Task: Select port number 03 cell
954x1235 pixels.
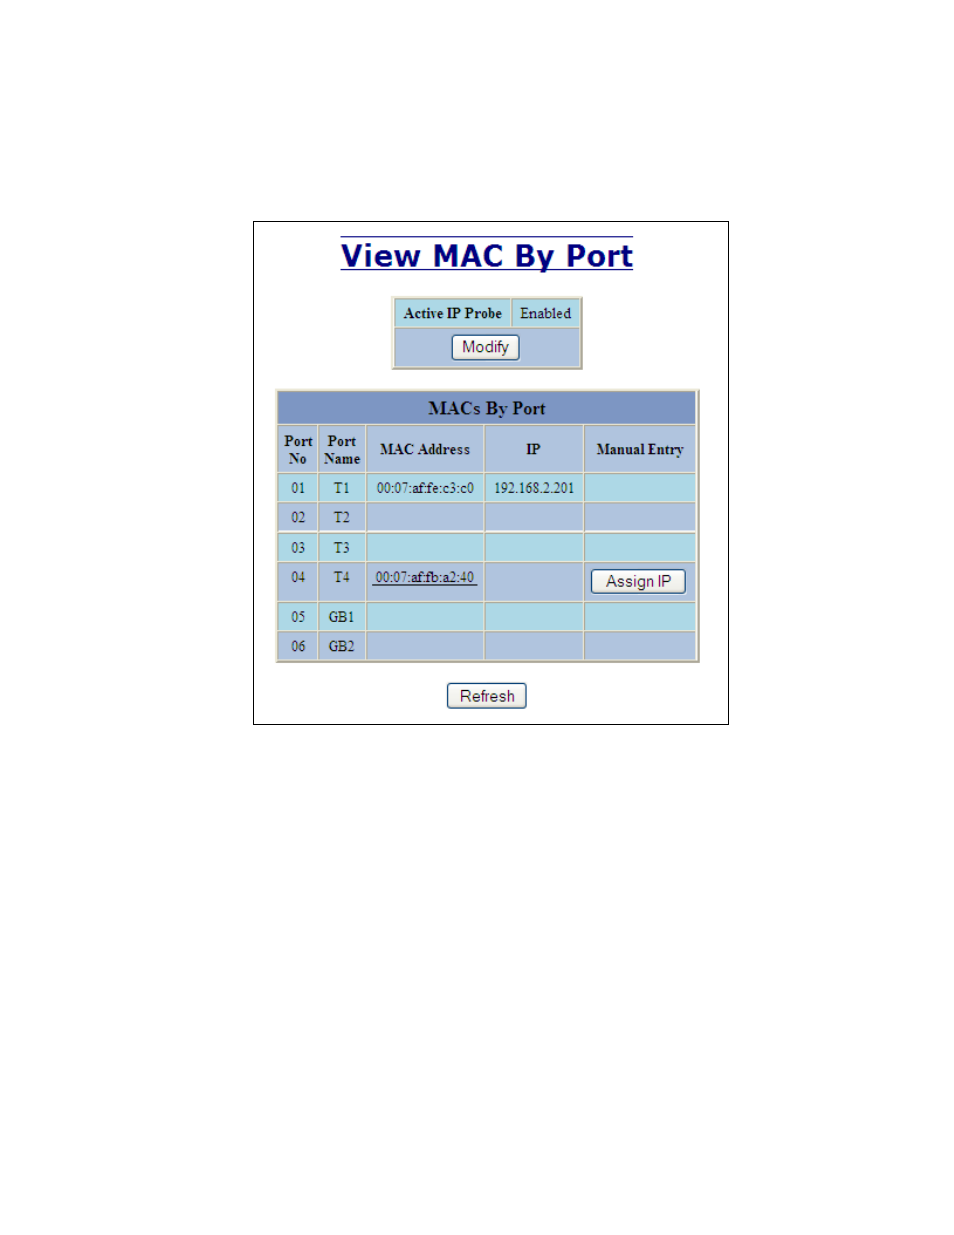Action: point(298,547)
